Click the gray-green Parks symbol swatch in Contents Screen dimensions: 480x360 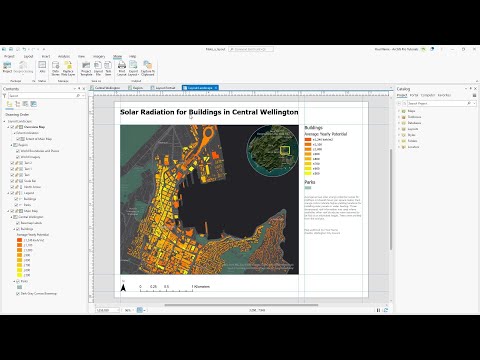point(19,287)
